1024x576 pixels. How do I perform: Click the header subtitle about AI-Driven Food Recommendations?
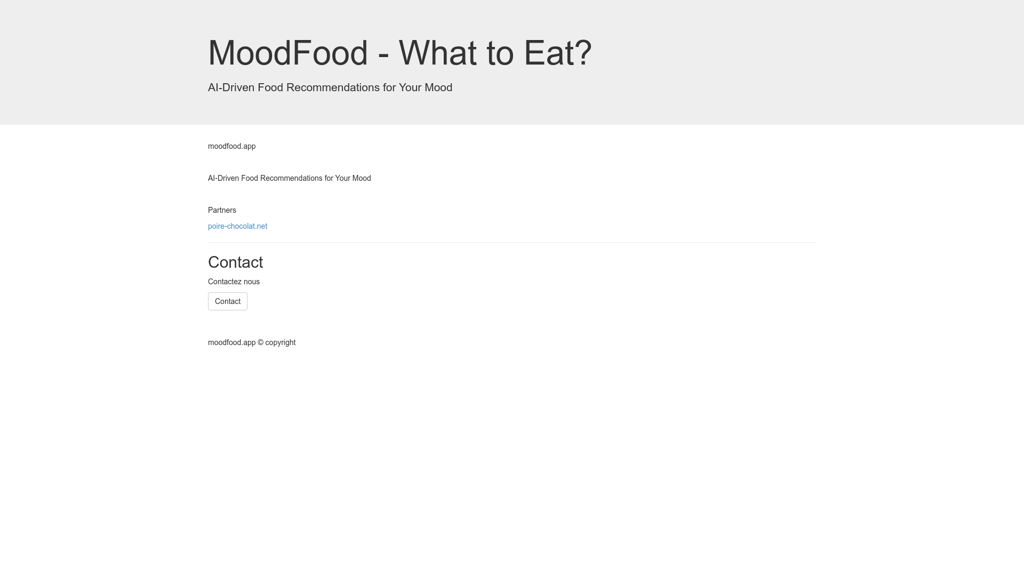(330, 88)
